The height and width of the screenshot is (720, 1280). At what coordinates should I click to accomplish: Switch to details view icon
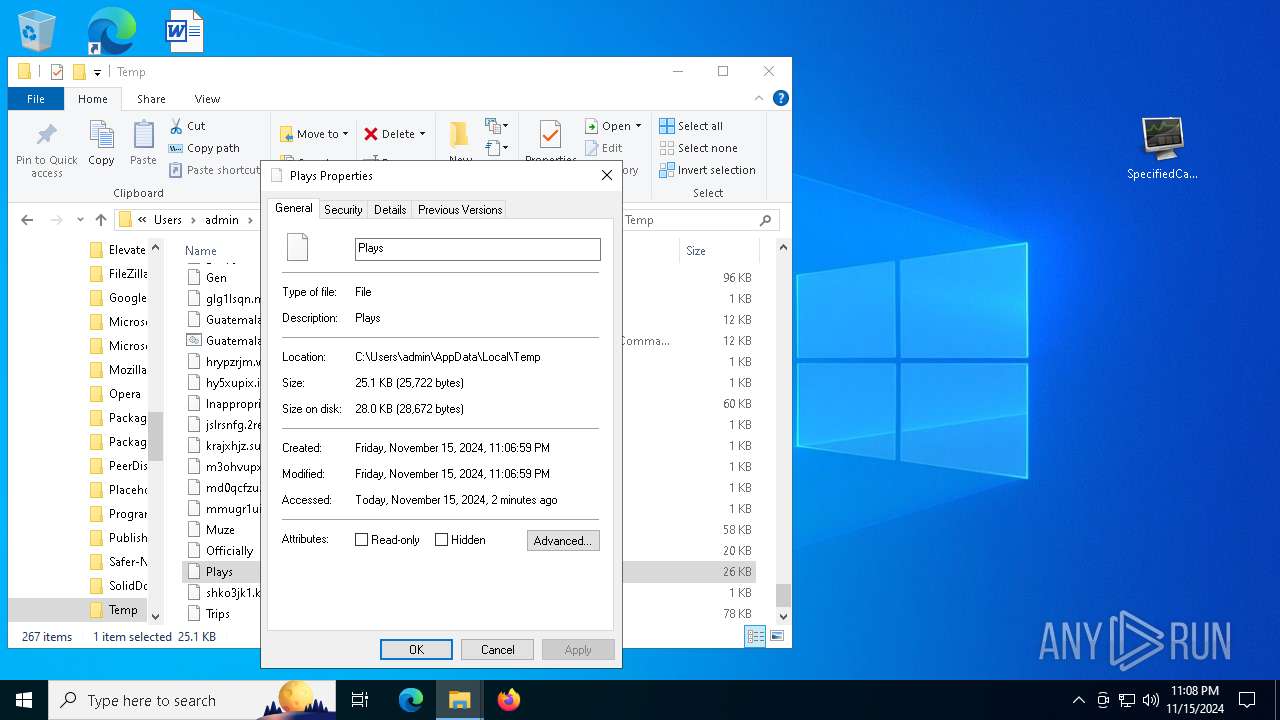pyautogui.click(x=755, y=636)
